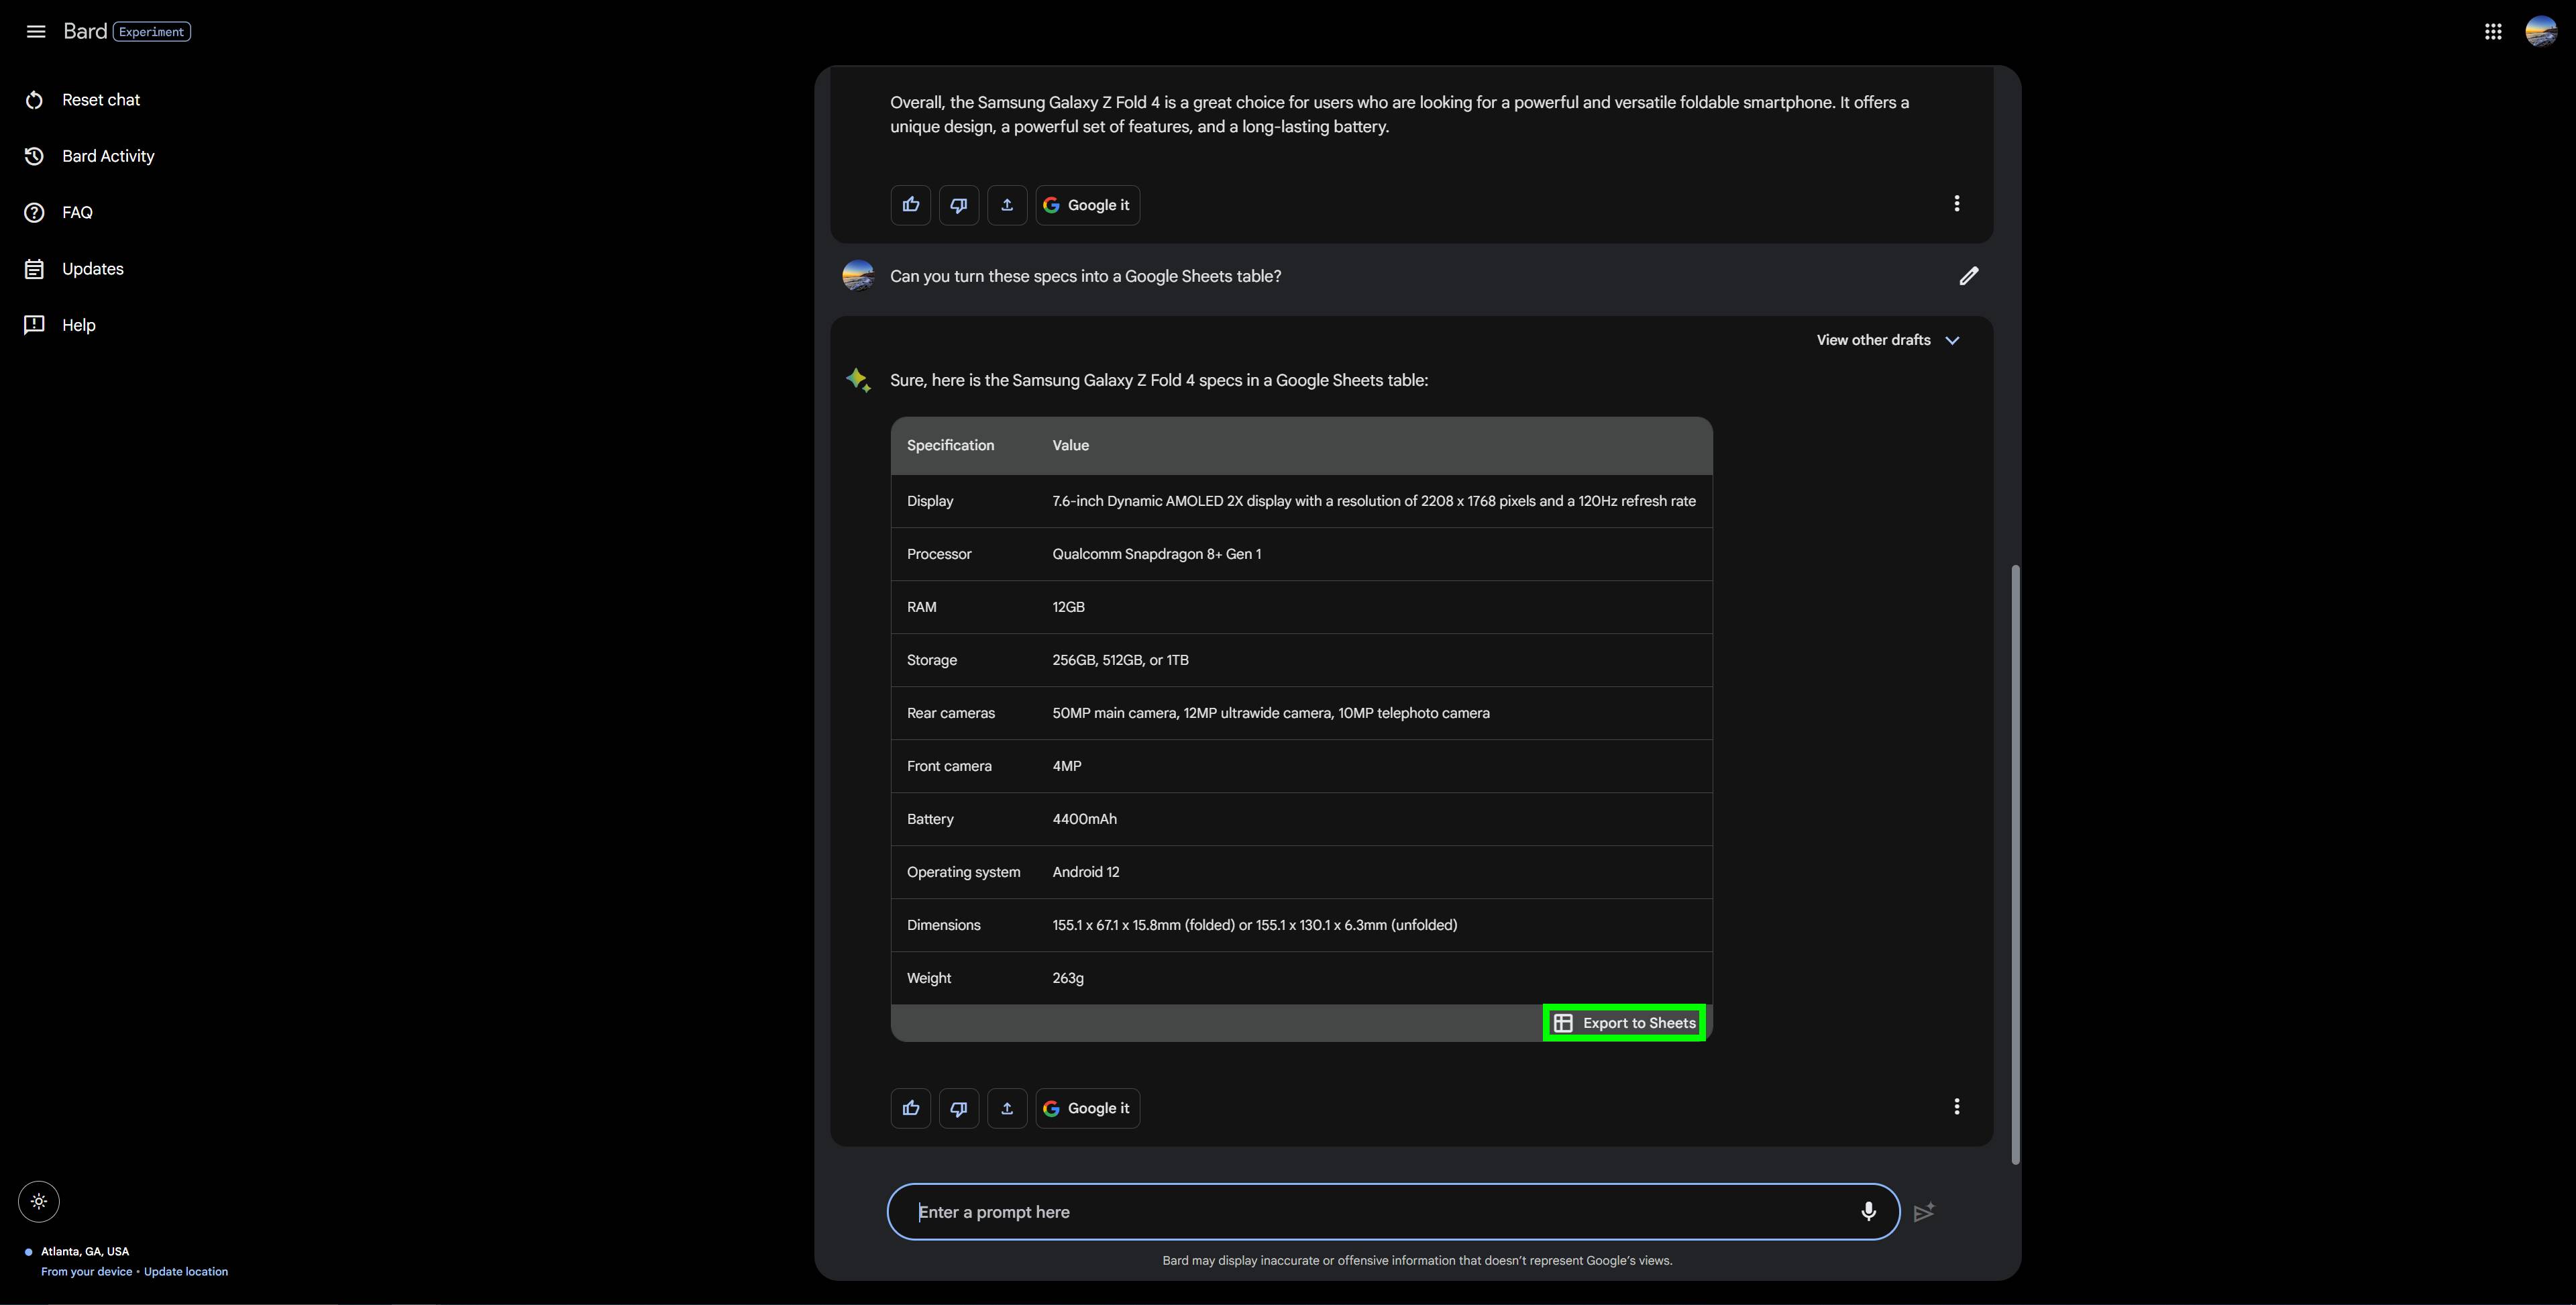This screenshot has height=1305, width=2576.
Task: Click the Dimensions row label
Action: (x=944, y=925)
